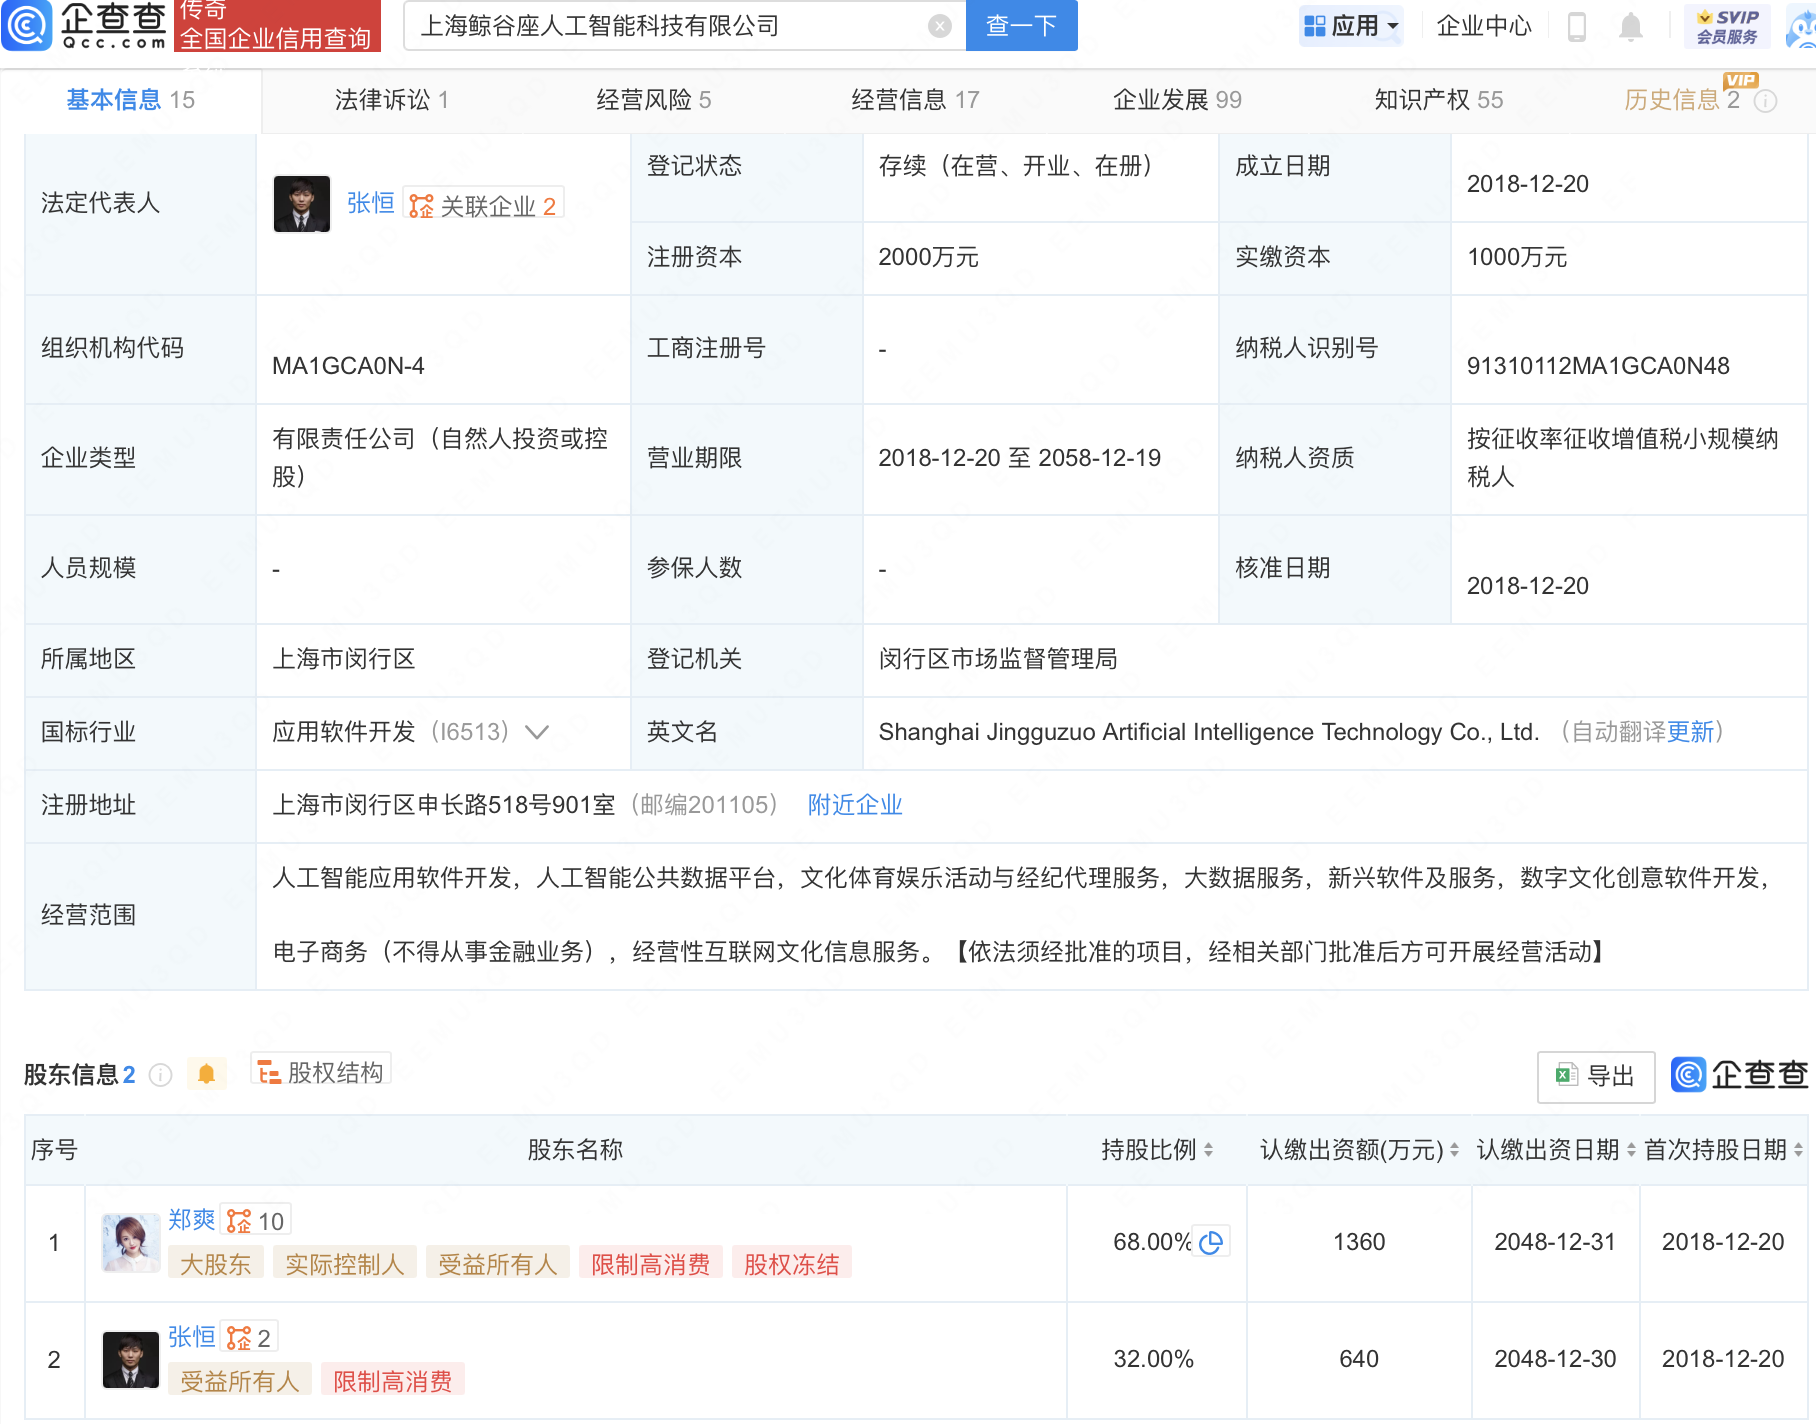Image resolution: width=1816 pixels, height=1424 pixels.
Task: Click the registered address 上海市闵行区申长路518号901室
Action: point(444,805)
